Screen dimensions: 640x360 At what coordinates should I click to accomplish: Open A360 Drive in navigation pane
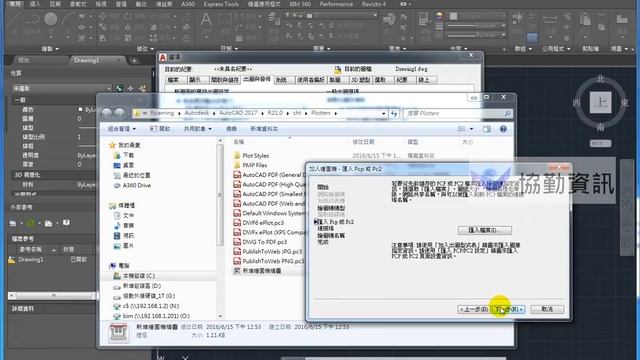point(132,185)
